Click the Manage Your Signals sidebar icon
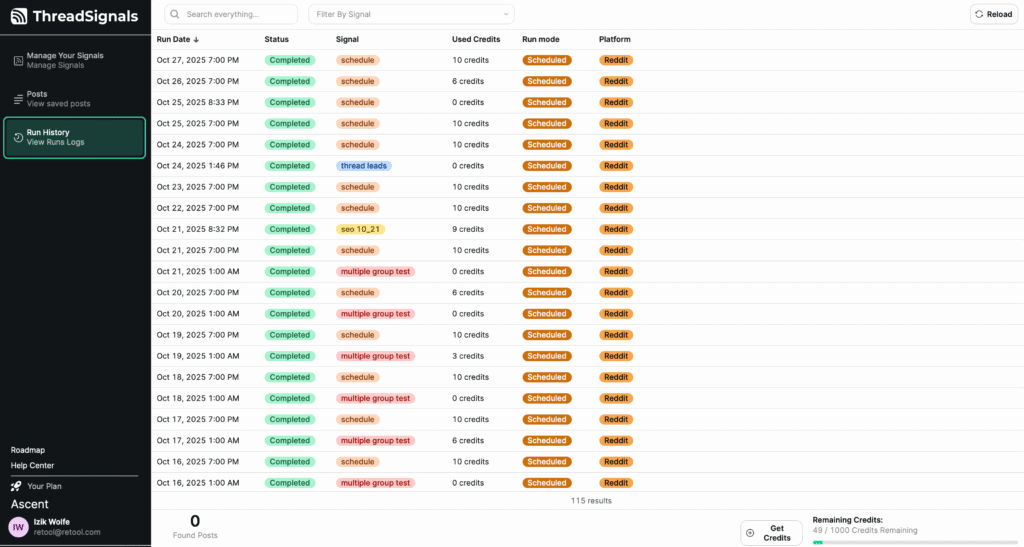Viewport: 1024px width, 547px height. click(x=18, y=61)
